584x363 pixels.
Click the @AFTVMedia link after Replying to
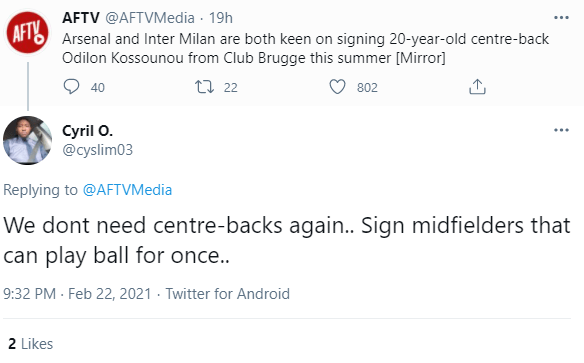(x=127, y=190)
